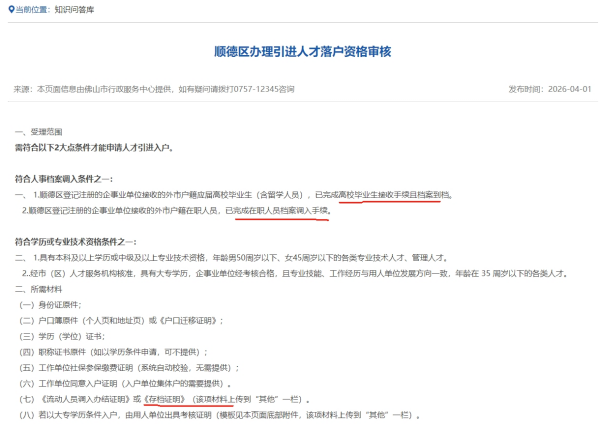
Task: Click item (六) 工作单位同意入户证明
Action: (125, 383)
